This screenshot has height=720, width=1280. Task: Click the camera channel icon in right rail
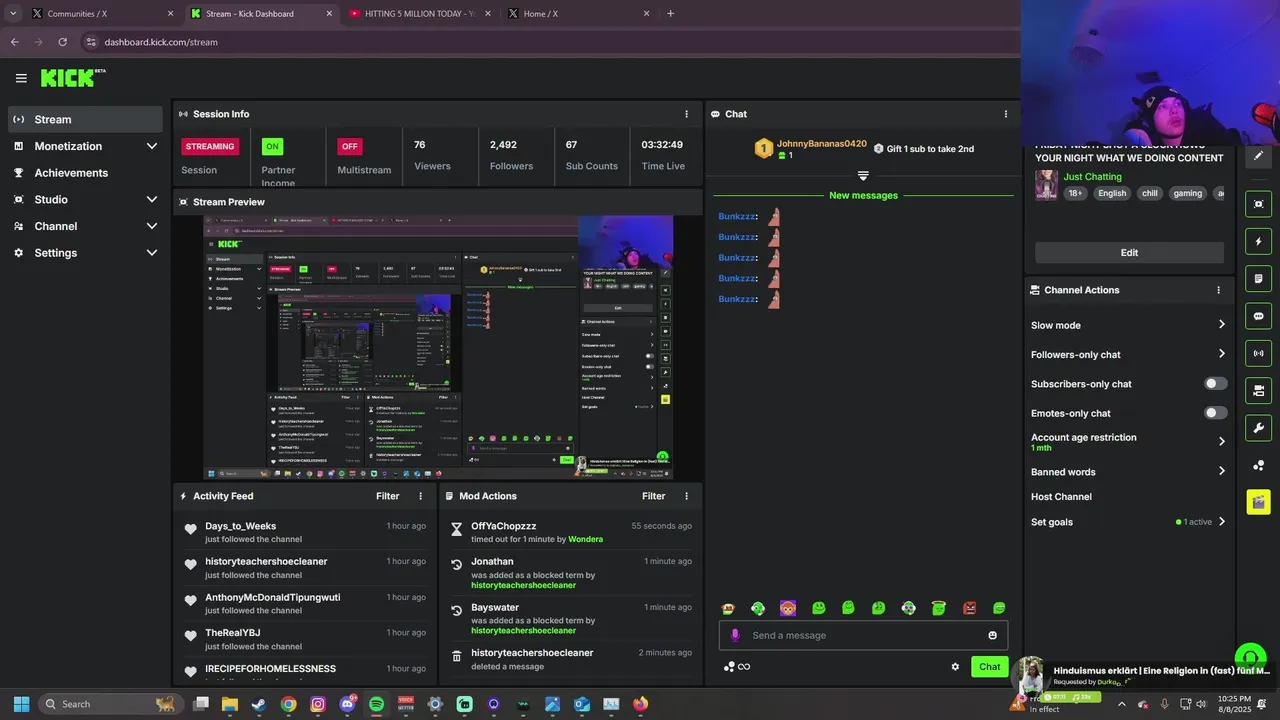(1258, 390)
